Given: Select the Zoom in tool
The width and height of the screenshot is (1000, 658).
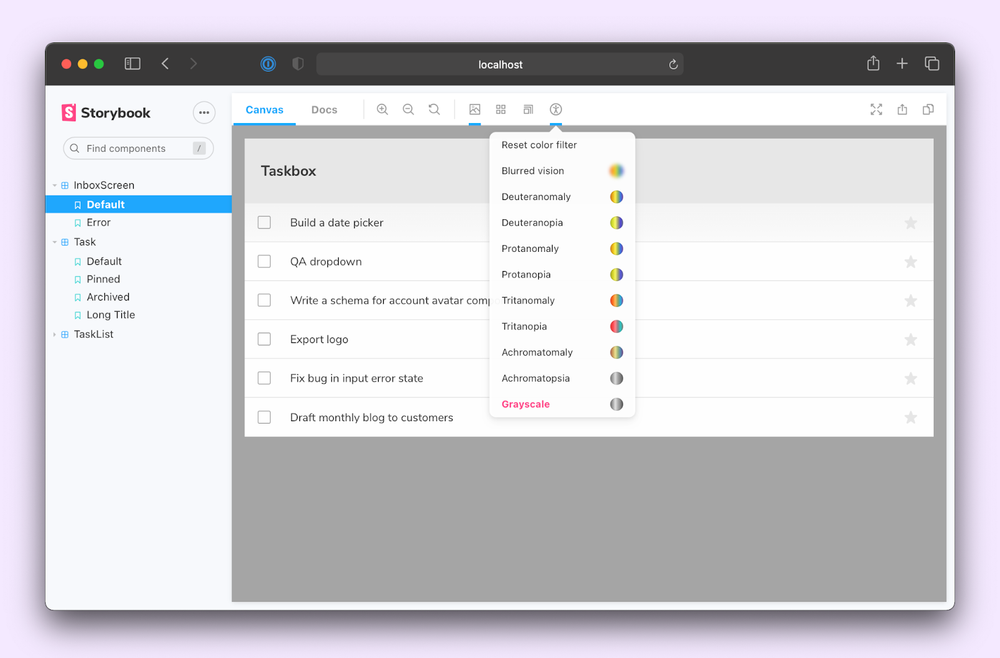Looking at the screenshot, I should click(x=383, y=109).
